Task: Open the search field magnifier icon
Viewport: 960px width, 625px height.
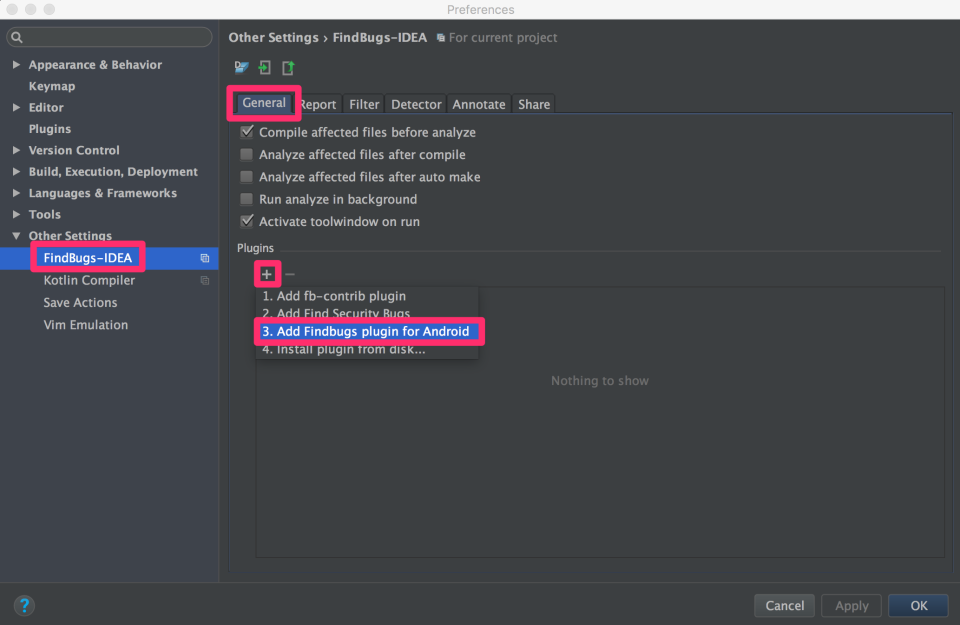Action: click(16, 36)
